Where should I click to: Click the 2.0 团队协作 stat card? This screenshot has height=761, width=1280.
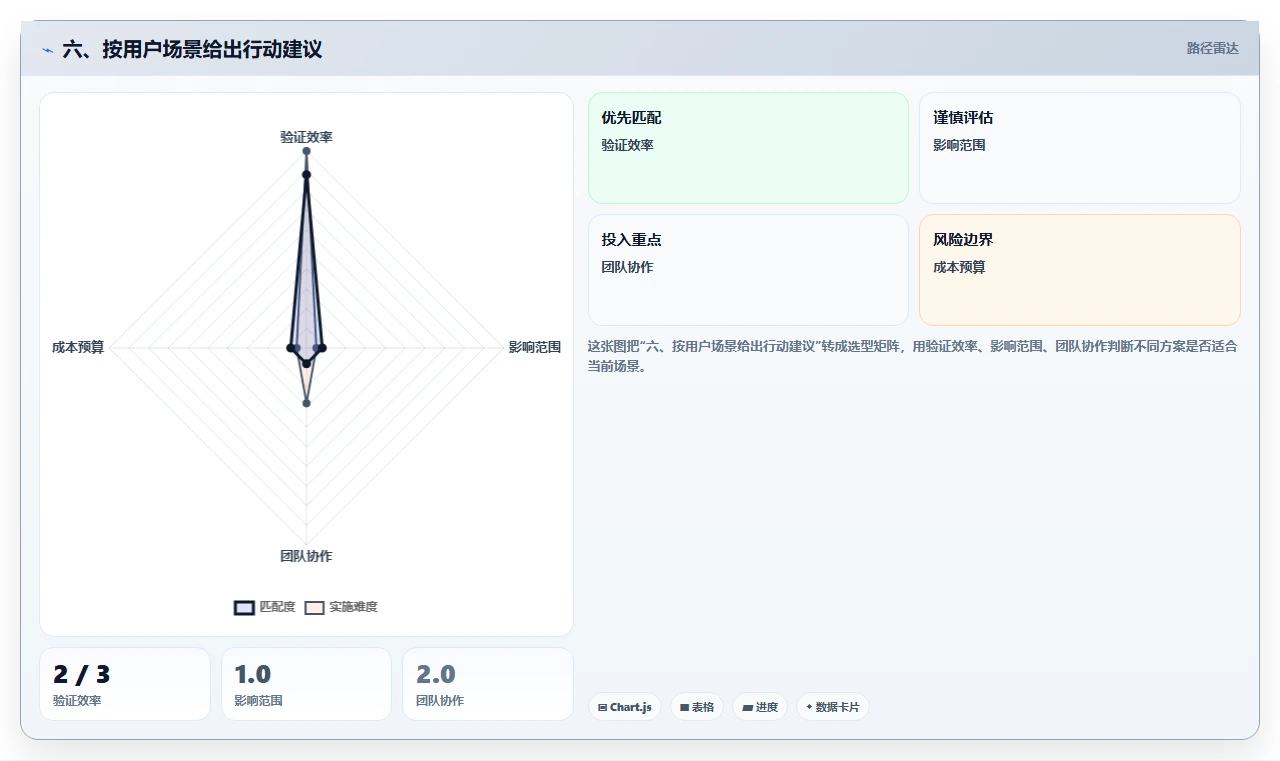click(488, 684)
